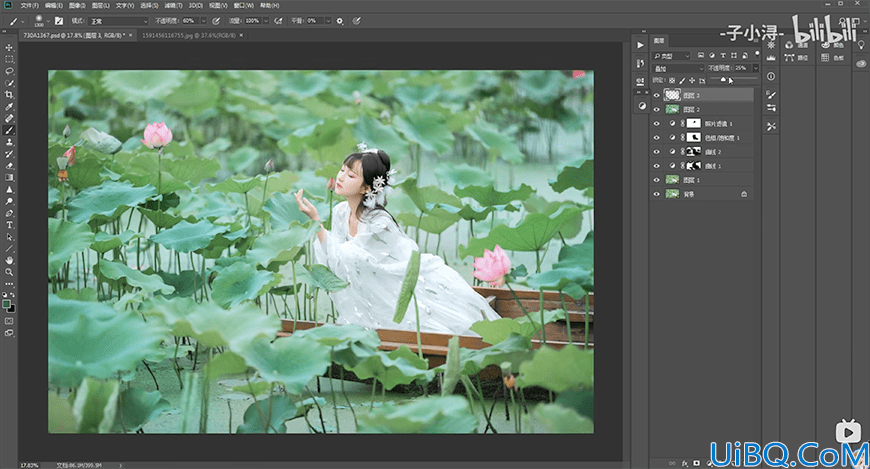The height and width of the screenshot is (469, 870).
Task: Open the Info panel icon
Action: 771,76
